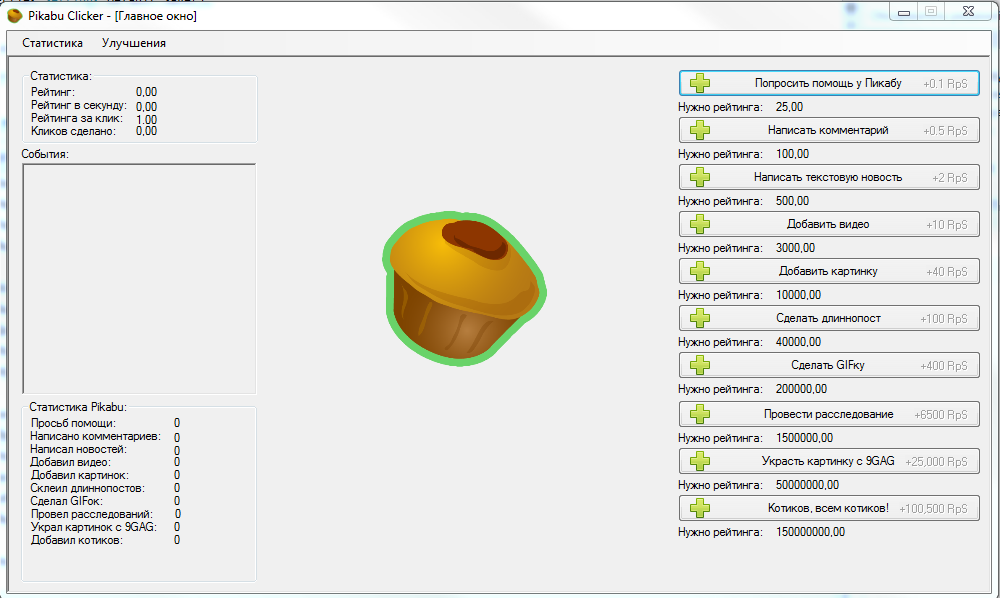The width and height of the screenshot is (1000, 598).
Task: Minimize the Pikabu Clicker window
Action: pos(905,12)
